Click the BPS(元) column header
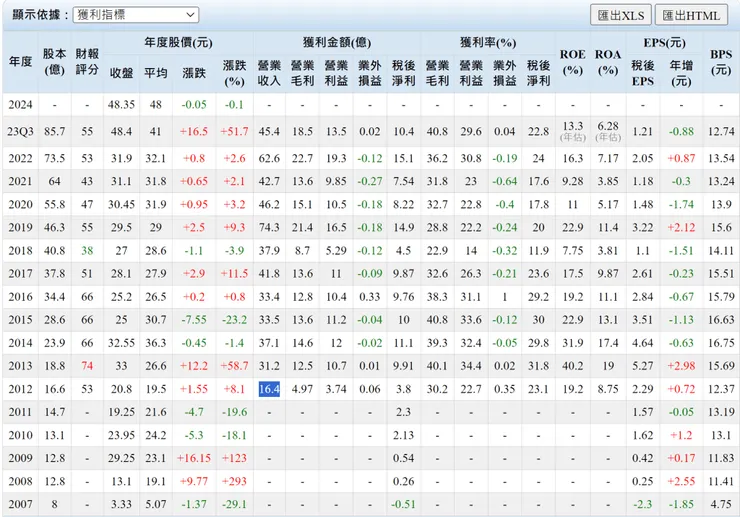This screenshot has width=740, height=517. click(721, 62)
